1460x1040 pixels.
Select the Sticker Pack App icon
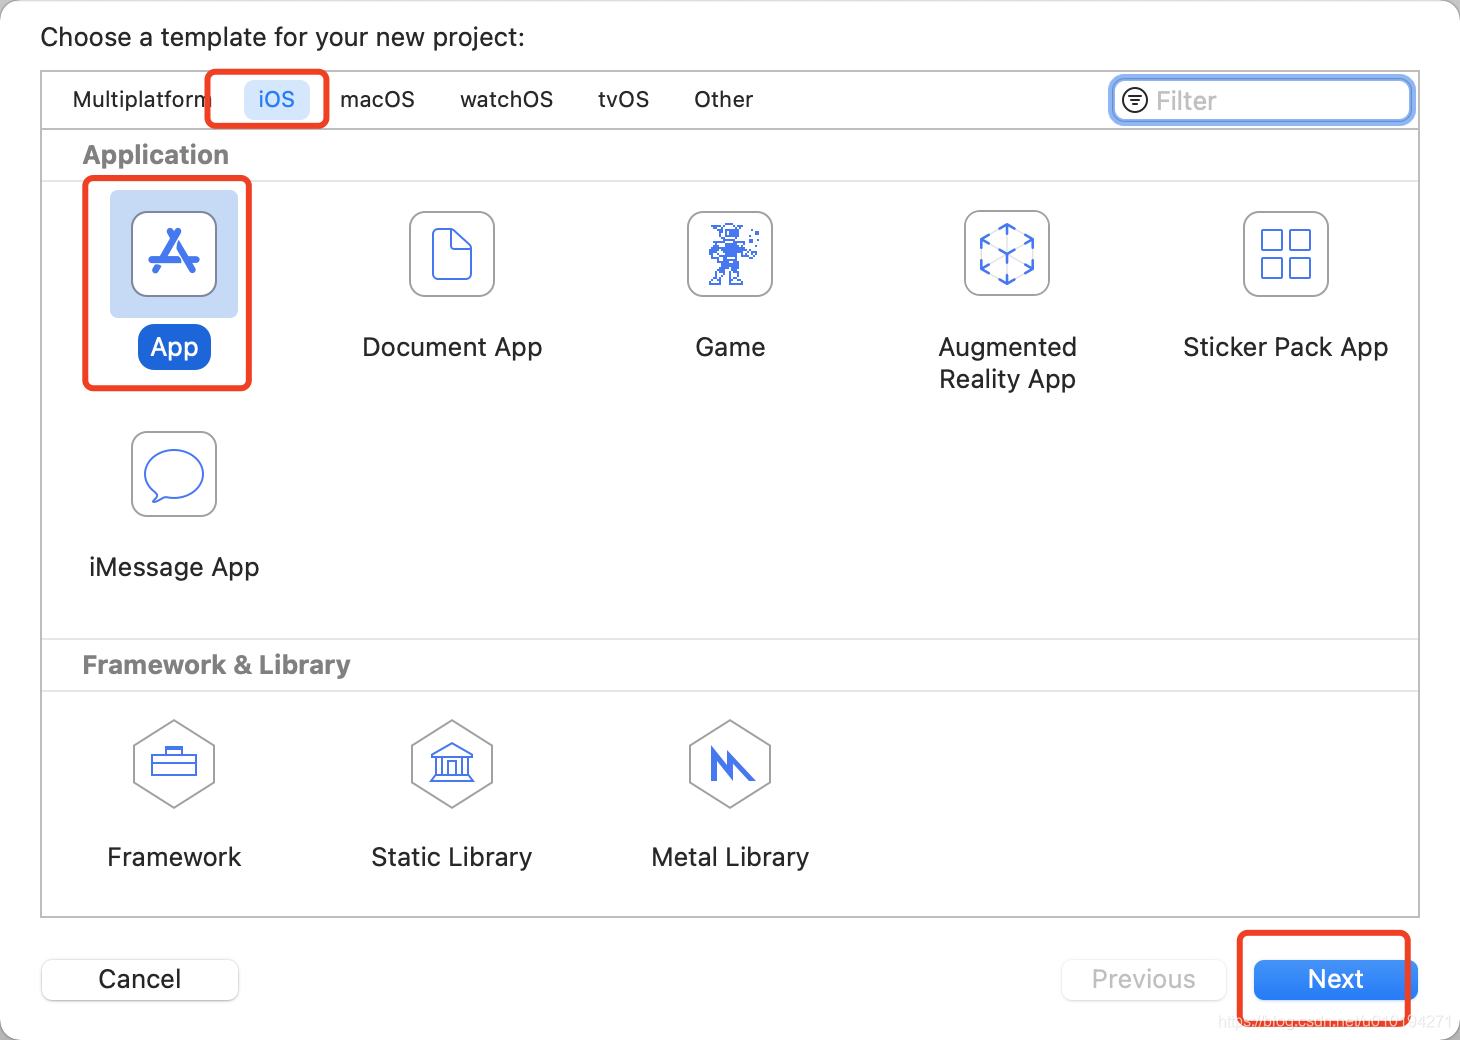[x=1286, y=254]
